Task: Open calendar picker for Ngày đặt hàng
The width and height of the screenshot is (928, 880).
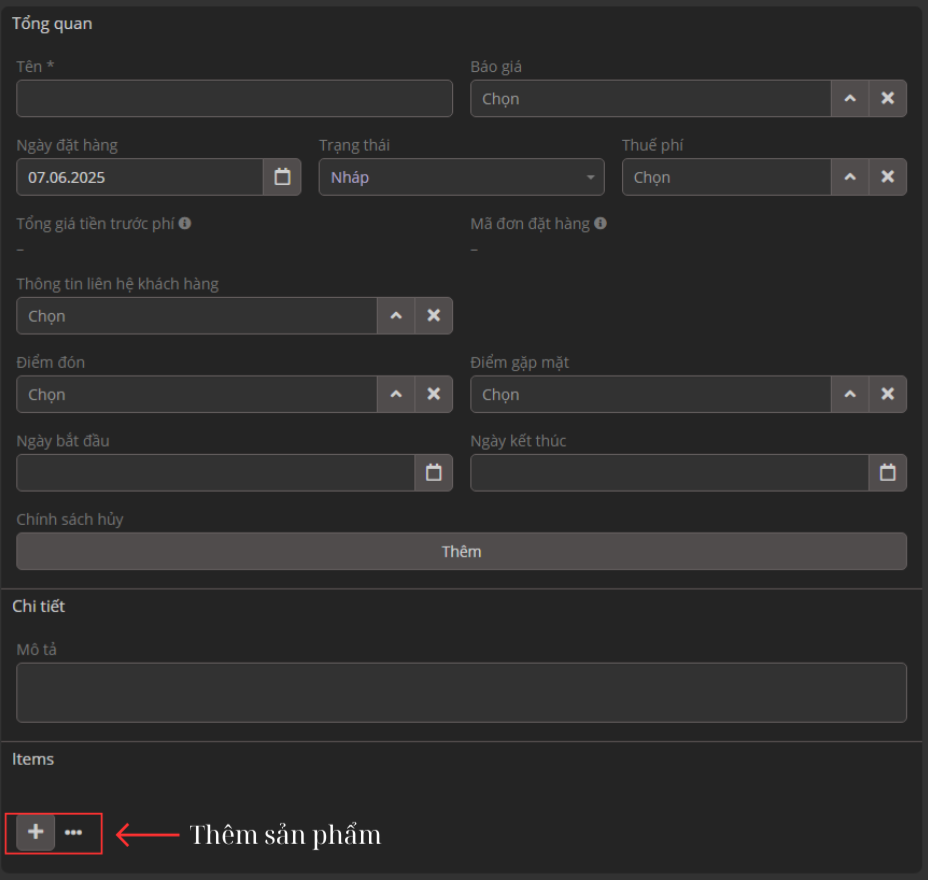Action: coord(282,177)
